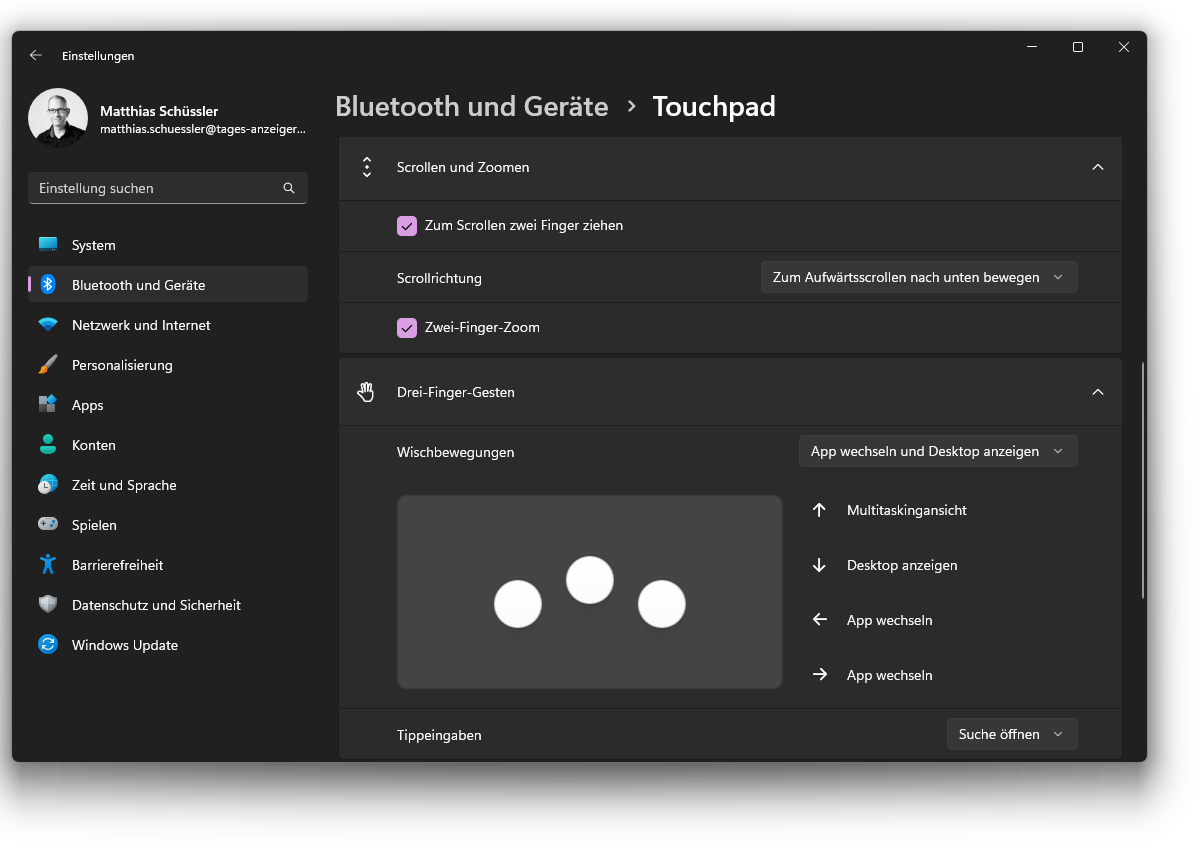
Task: Click the System monitor icon in sidebar
Action: click(x=47, y=244)
